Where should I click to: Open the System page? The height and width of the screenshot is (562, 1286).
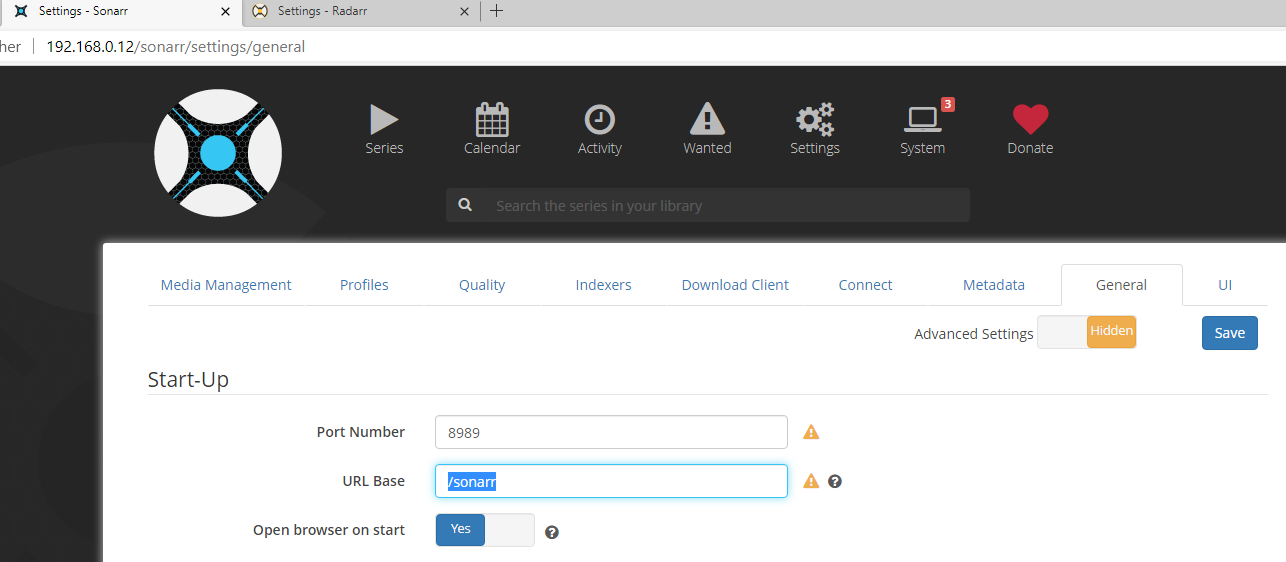tap(922, 129)
